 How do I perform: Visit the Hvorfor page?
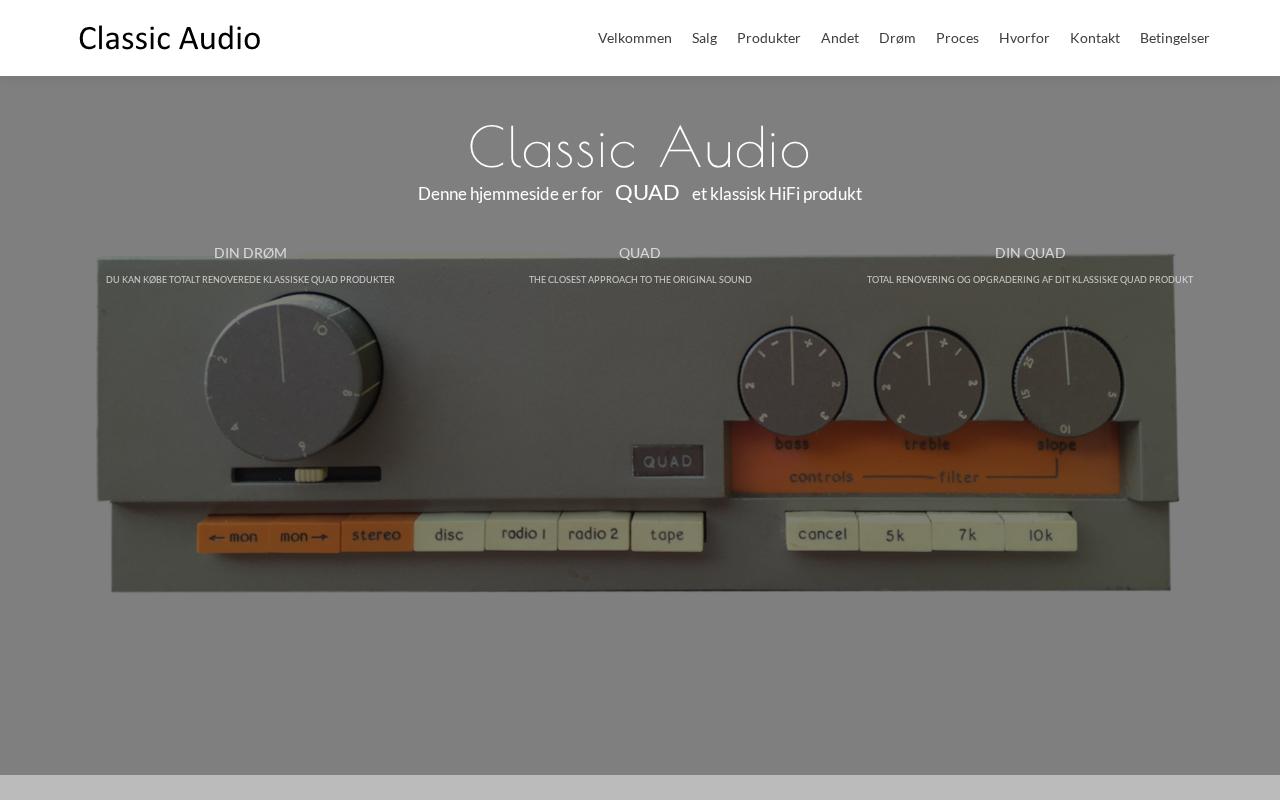[x=1024, y=38]
